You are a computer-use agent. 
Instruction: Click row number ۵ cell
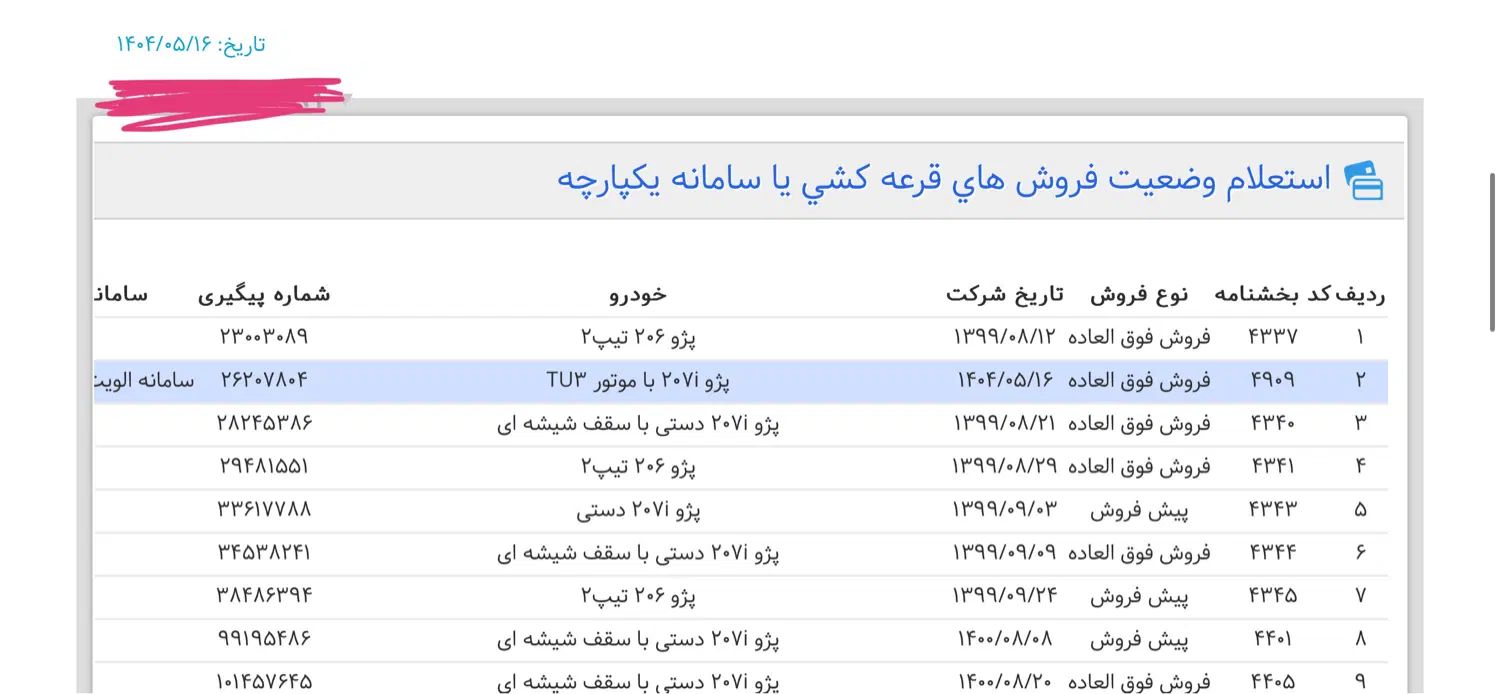pos(1360,509)
